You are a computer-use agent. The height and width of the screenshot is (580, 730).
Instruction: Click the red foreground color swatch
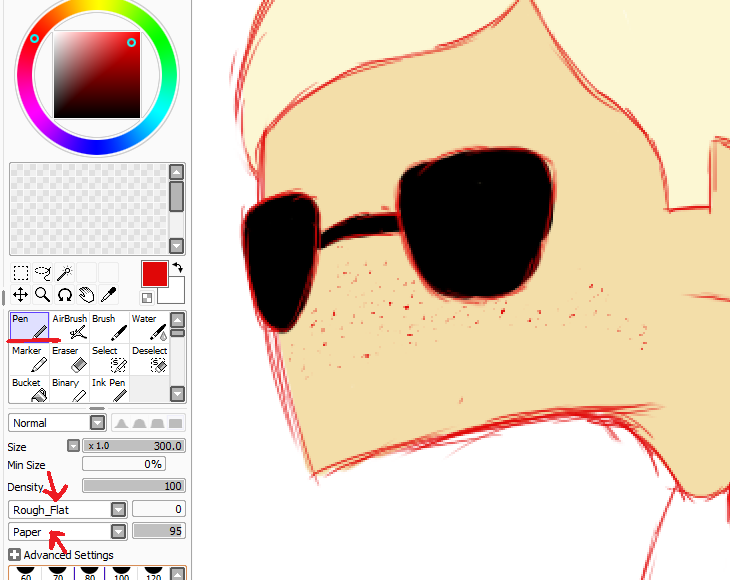tap(155, 274)
